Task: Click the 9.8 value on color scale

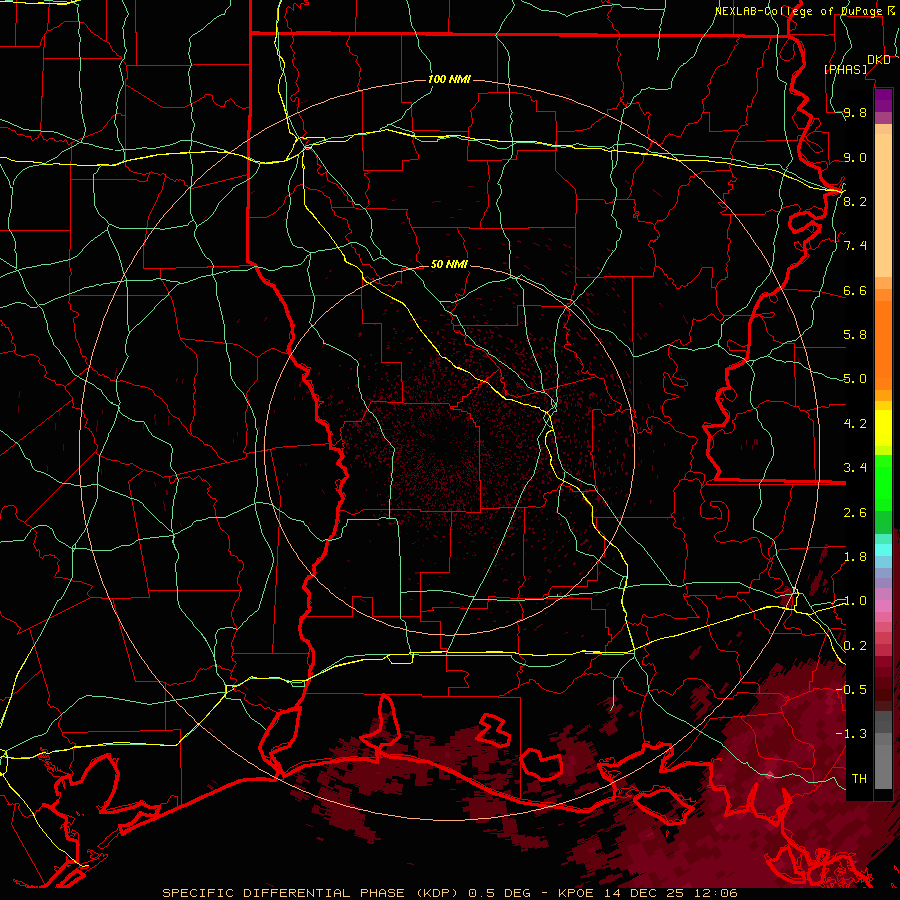Action: click(855, 112)
